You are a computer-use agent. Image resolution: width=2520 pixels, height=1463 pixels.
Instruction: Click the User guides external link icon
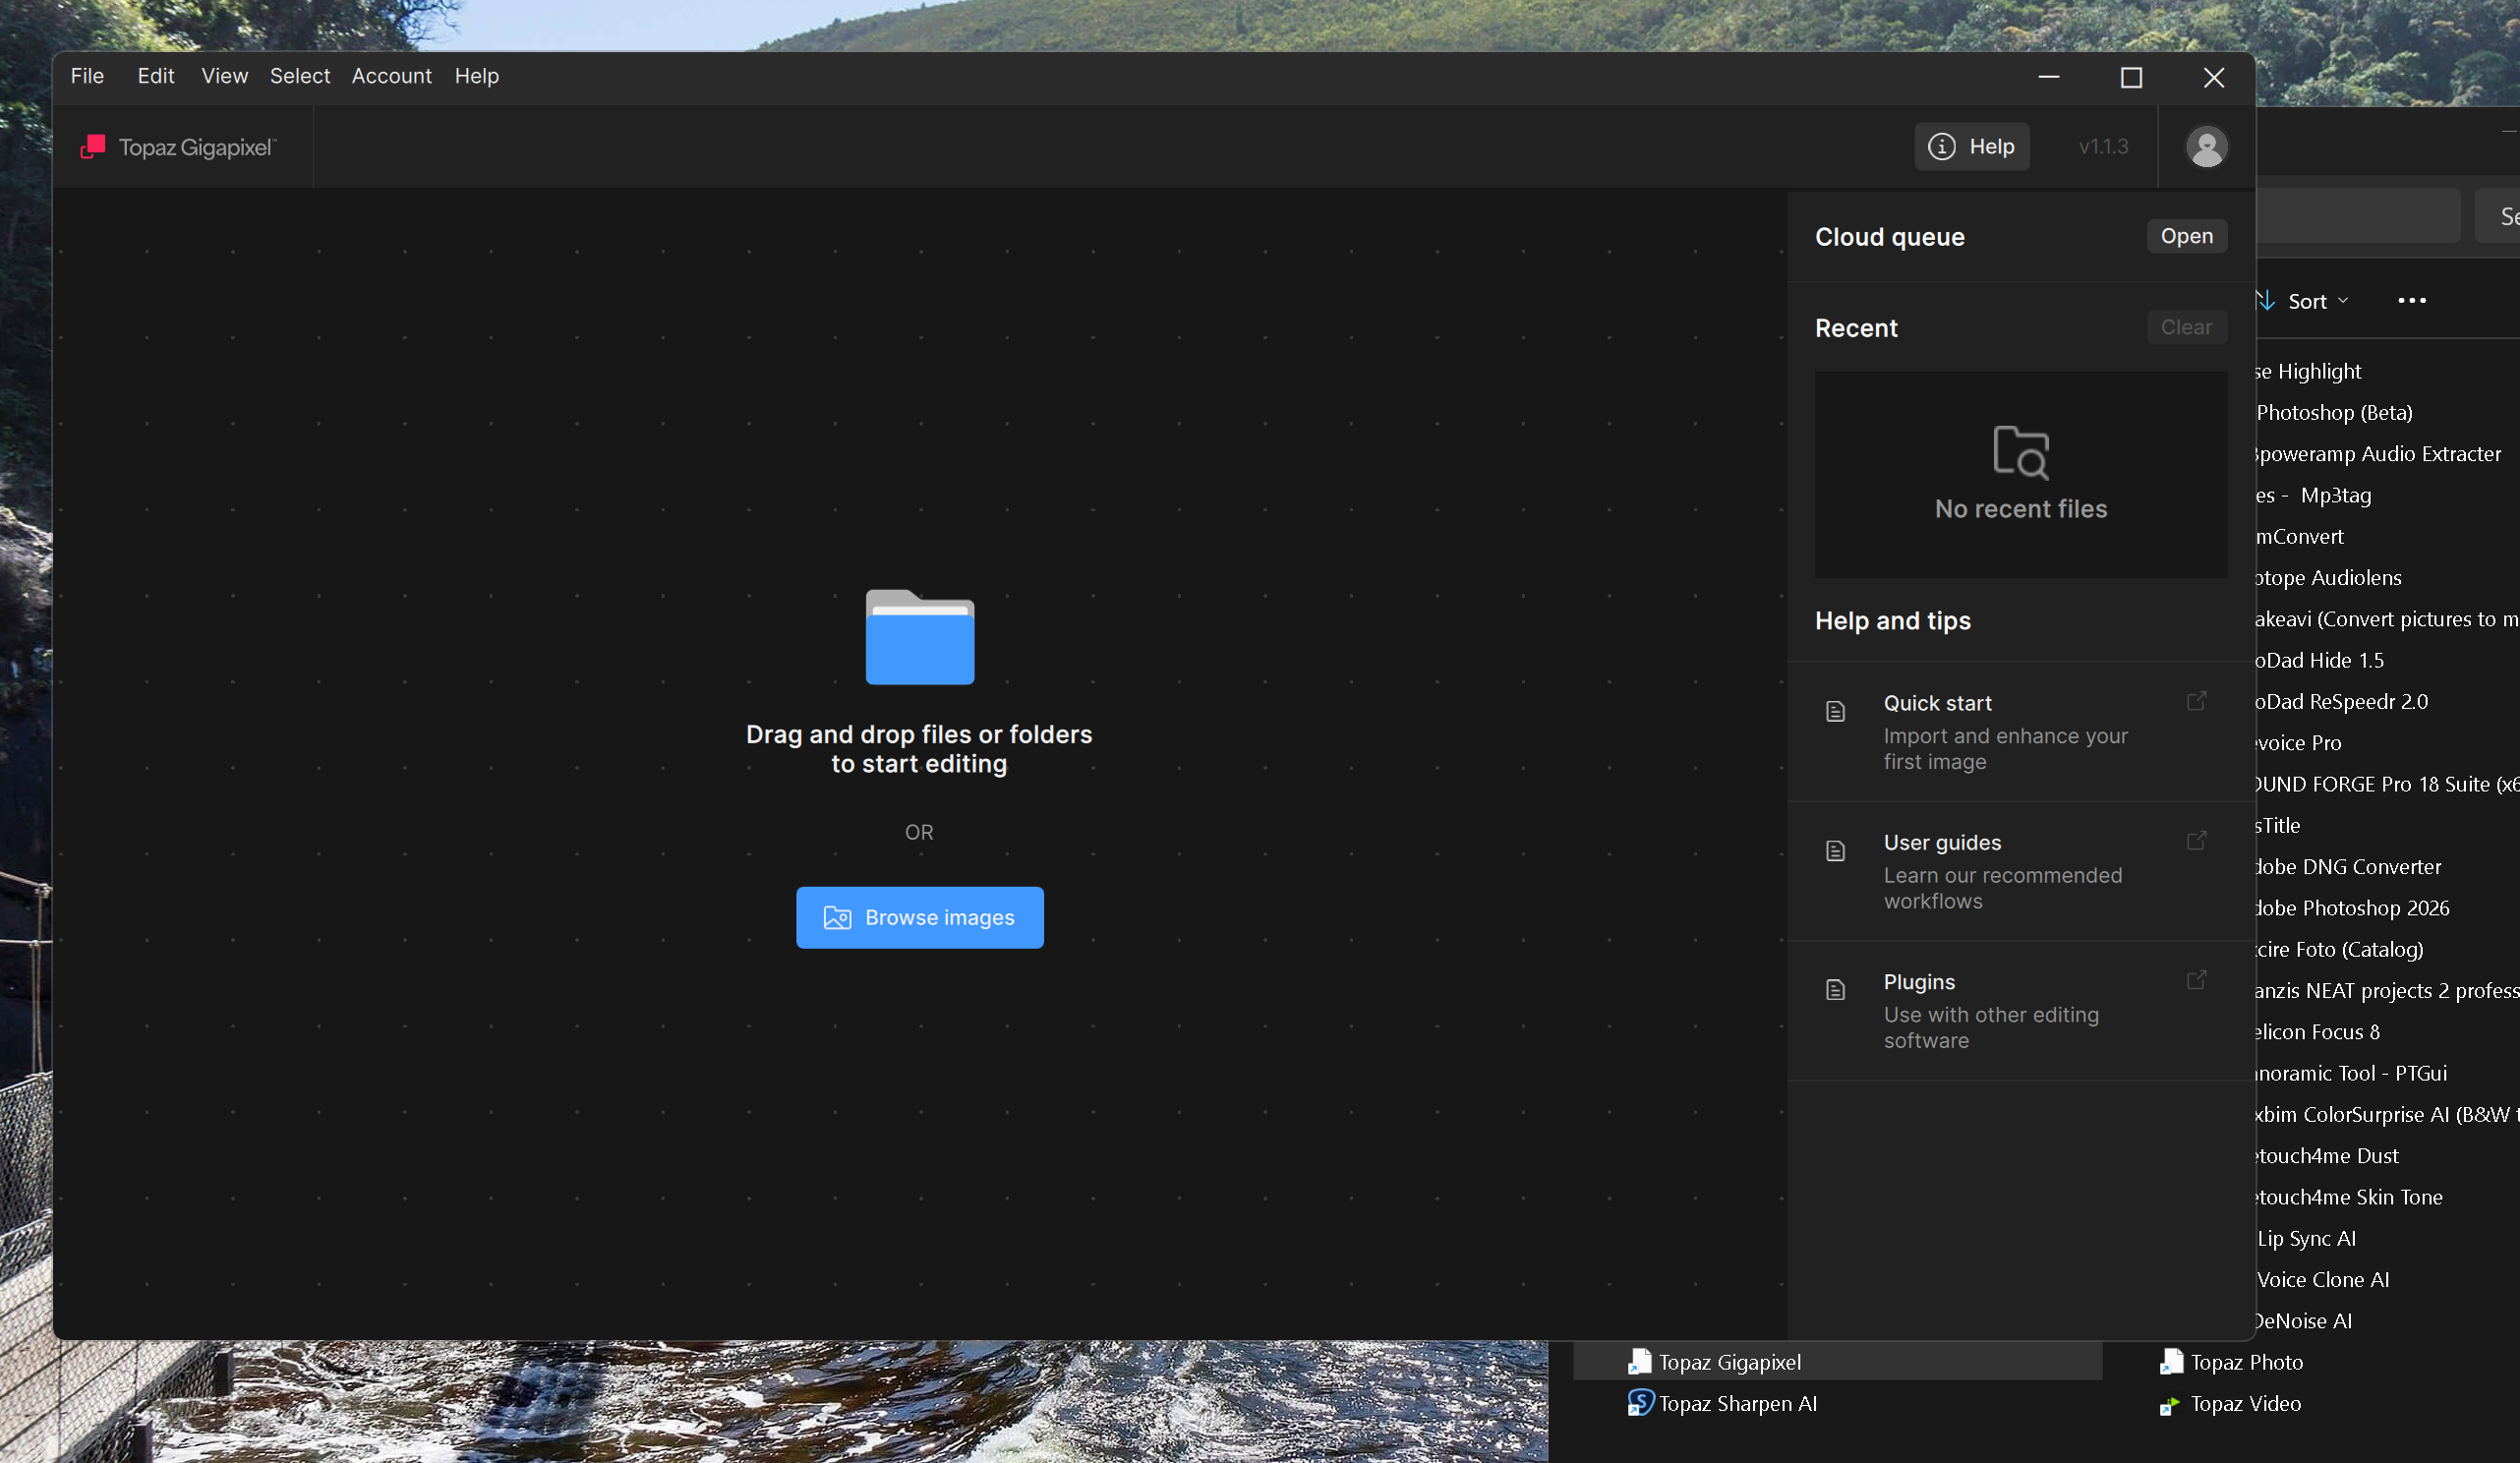pos(2196,841)
